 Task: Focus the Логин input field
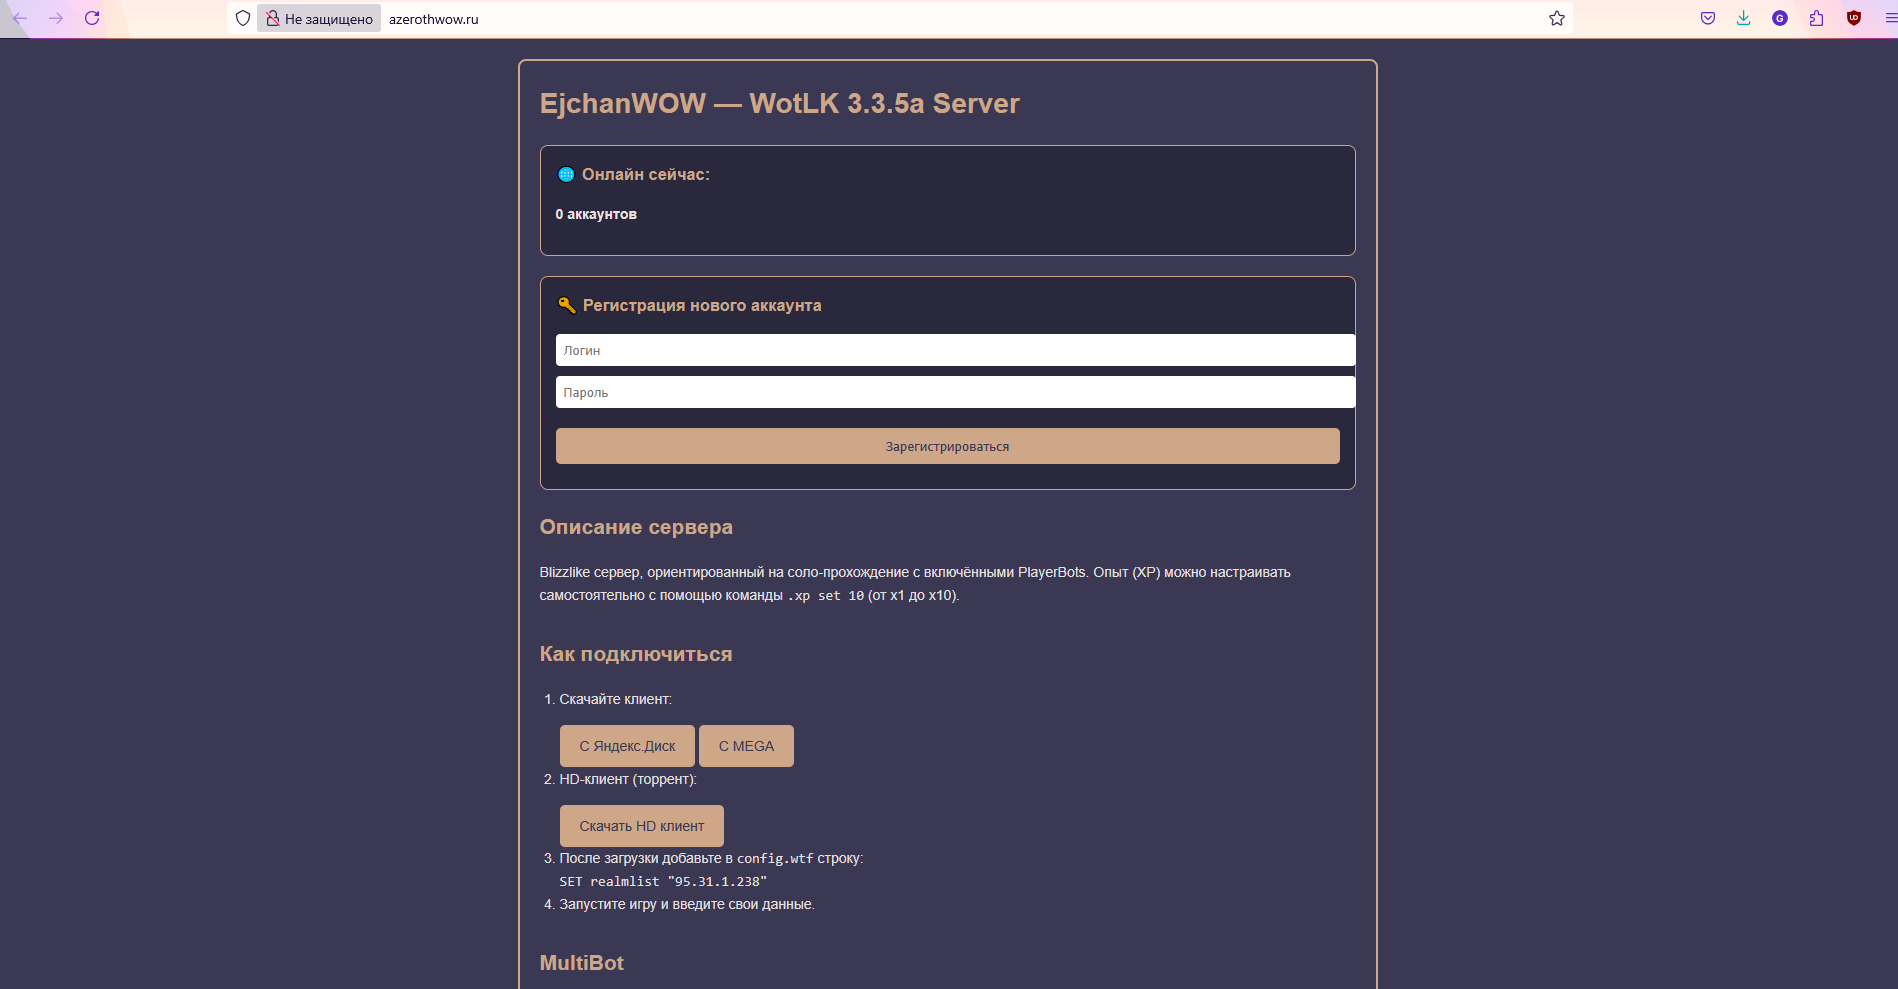point(955,350)
